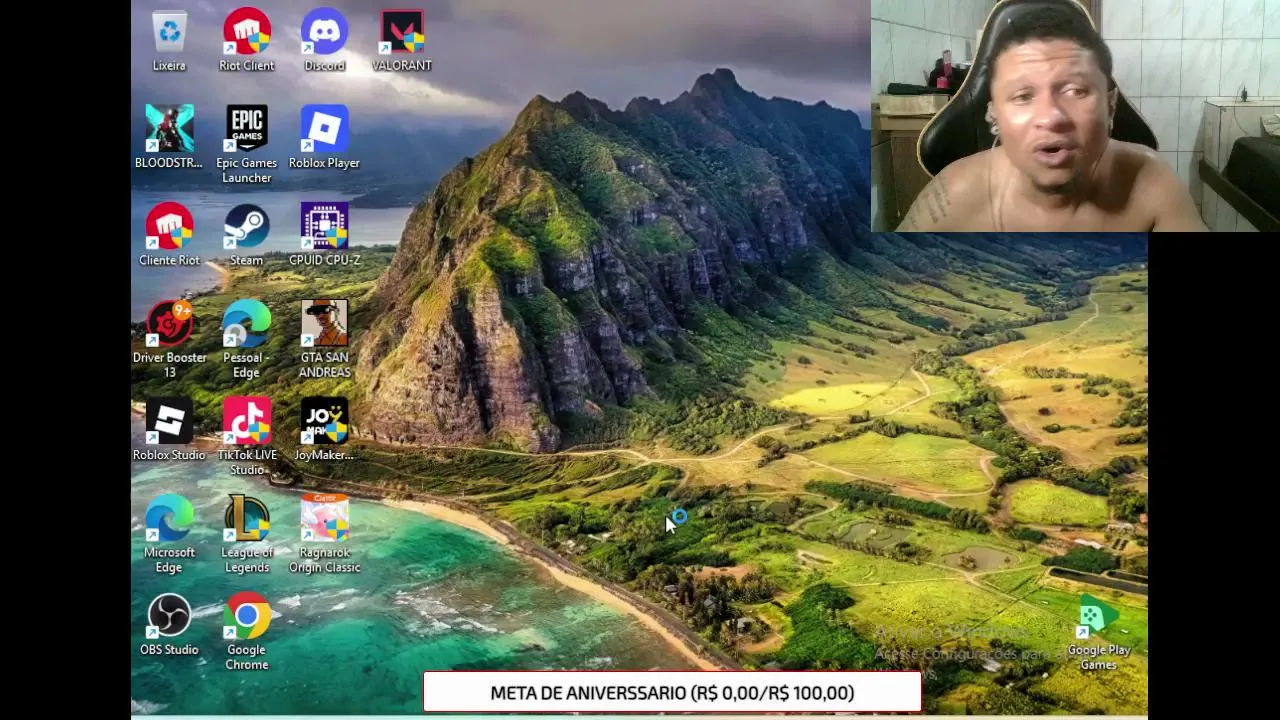Viewport: 1280px width, 720px height.
Task: Select the VALORANT desktop icon
Action: point(402,40)
